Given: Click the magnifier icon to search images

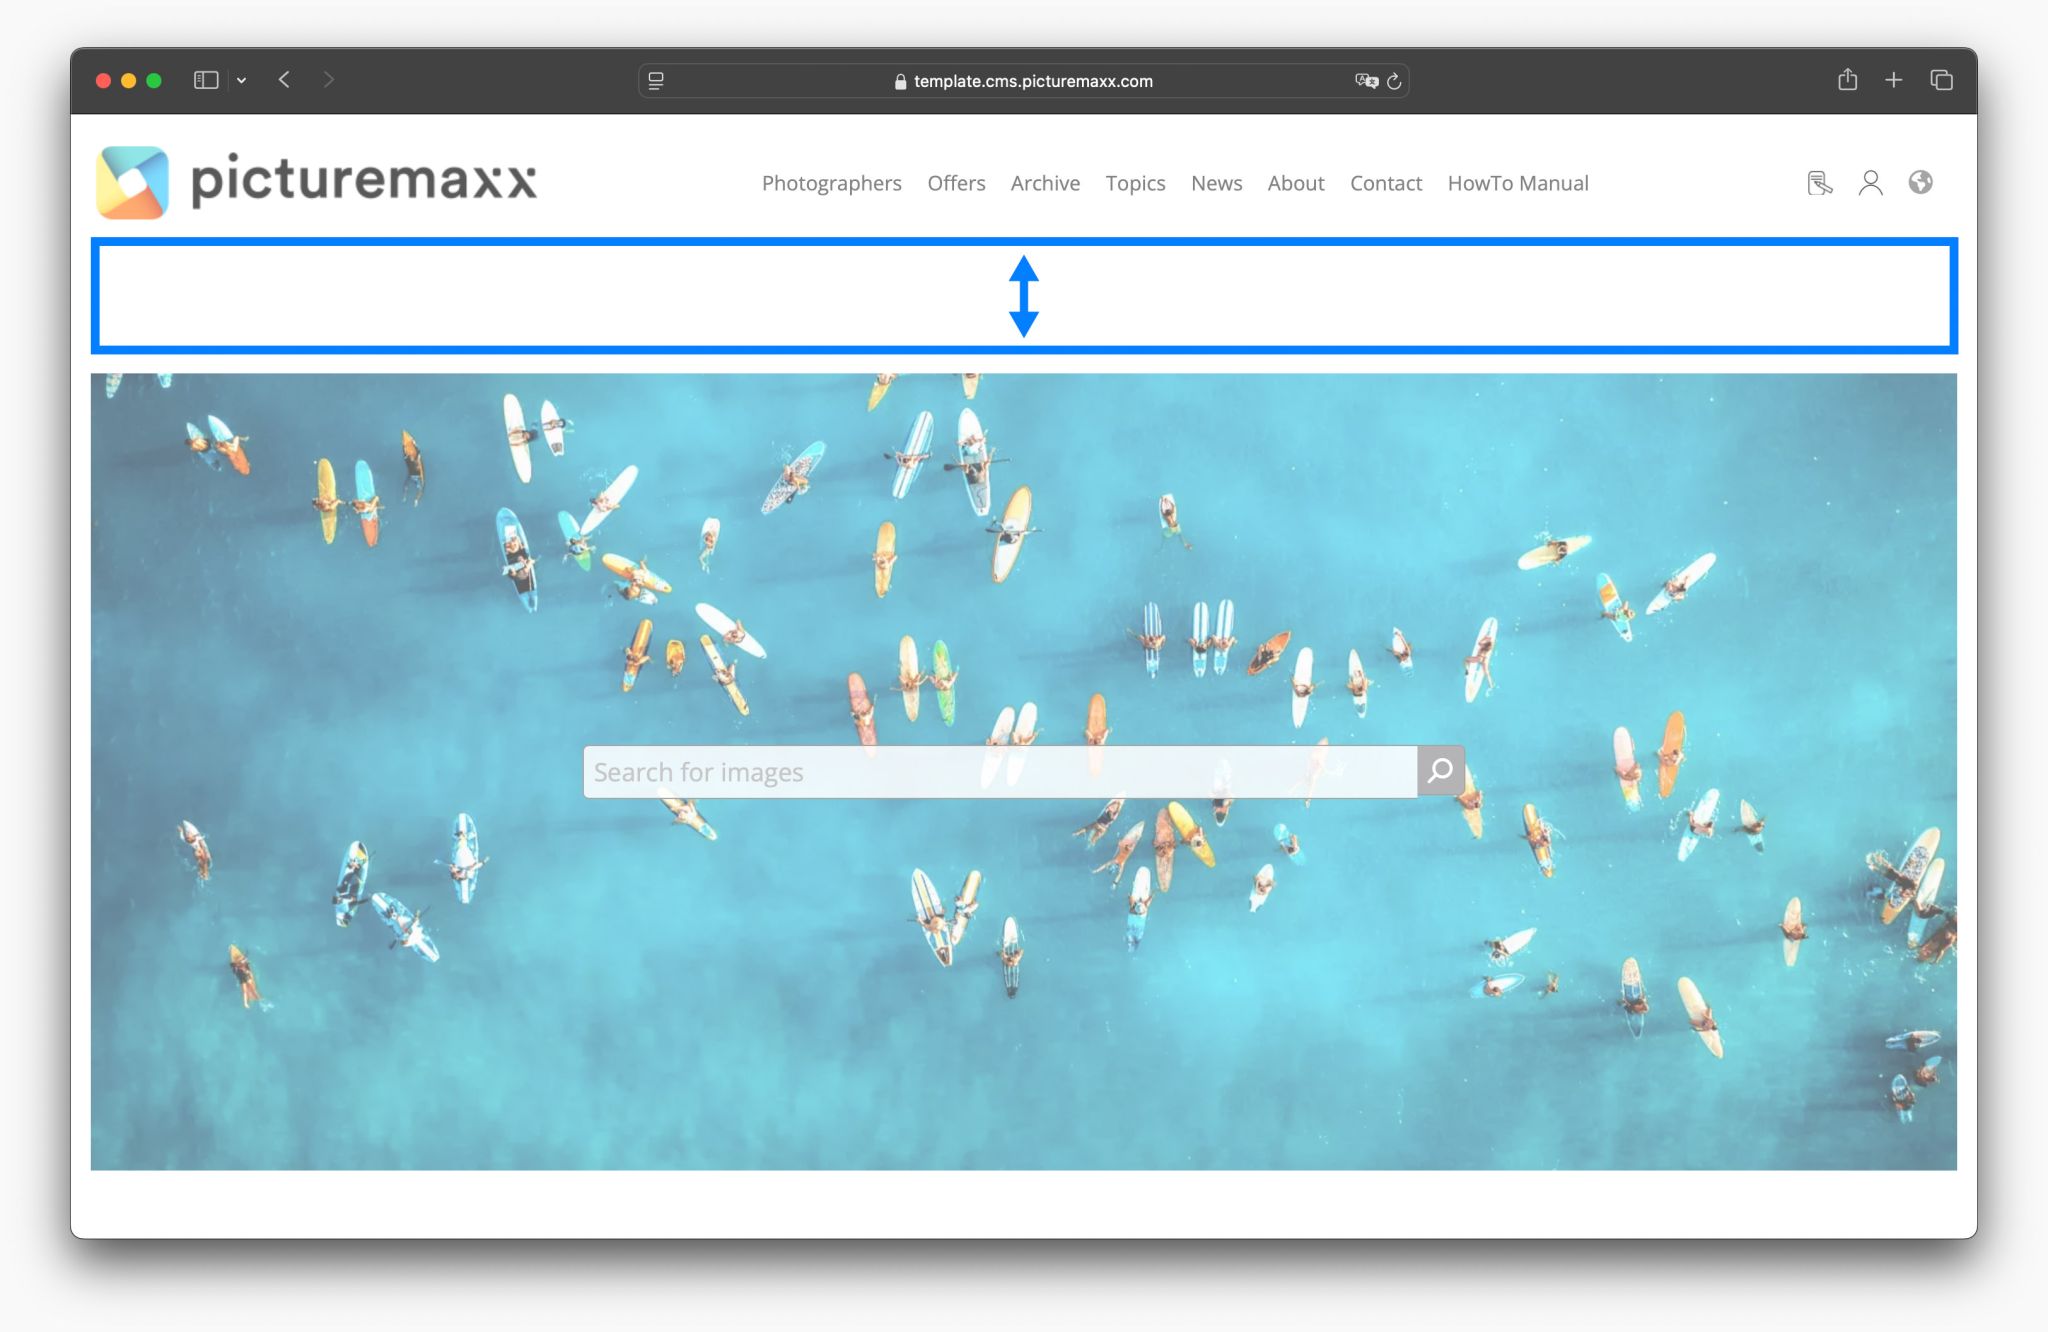Looking at the screenshot, I should point(1440,770).
